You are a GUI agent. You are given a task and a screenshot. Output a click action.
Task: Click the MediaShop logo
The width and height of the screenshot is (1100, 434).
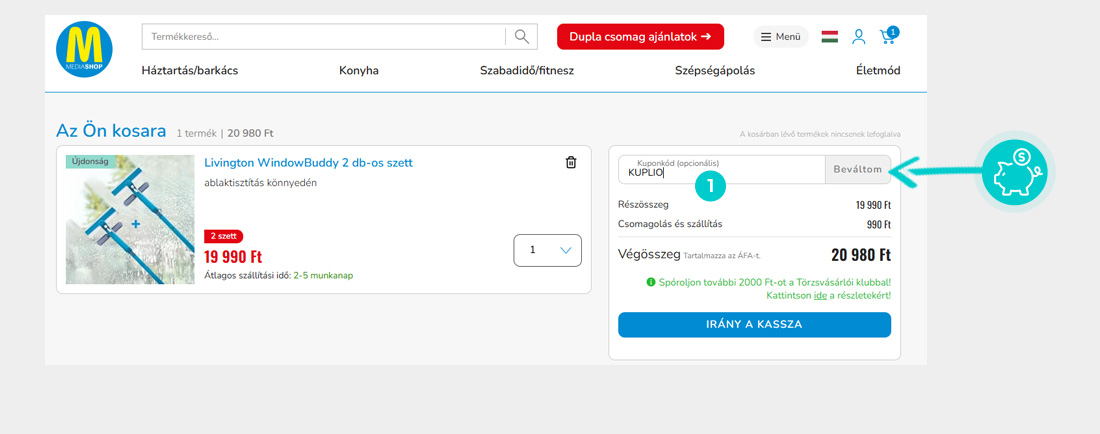coord(84,49)
